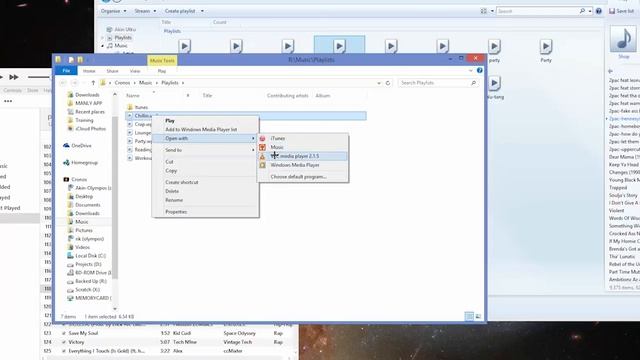Click the Shop music note icon
Image resolution: width=640 pixels, height=360 pixels.
(623, 39)
